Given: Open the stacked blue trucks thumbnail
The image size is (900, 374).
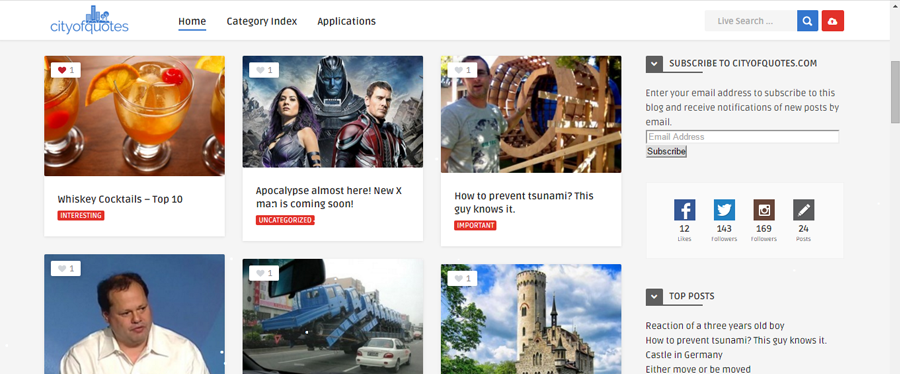Looking at the screenshot, I should pos(332,316).
